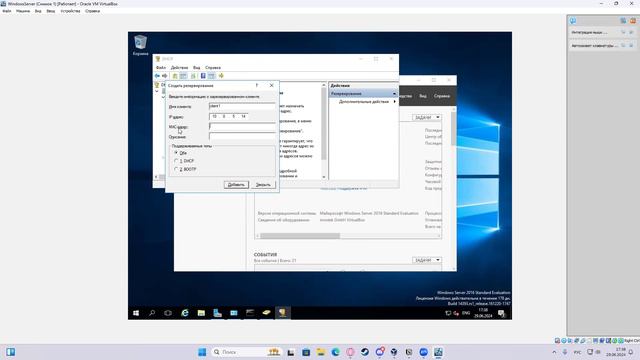Click the host Windows 11 Start button
Screen dimensions: 640x360
pos(202,352)
